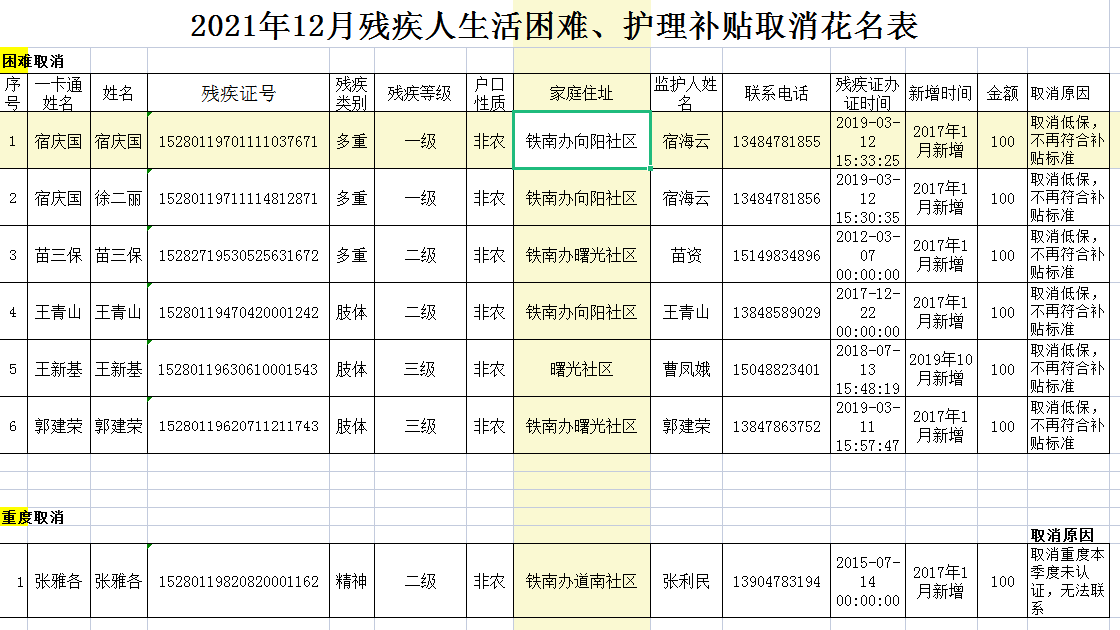1120x630 pixels.
Task: Select date cell 2019-03-12 15:33:25
Action: click(x=868, y=141)
